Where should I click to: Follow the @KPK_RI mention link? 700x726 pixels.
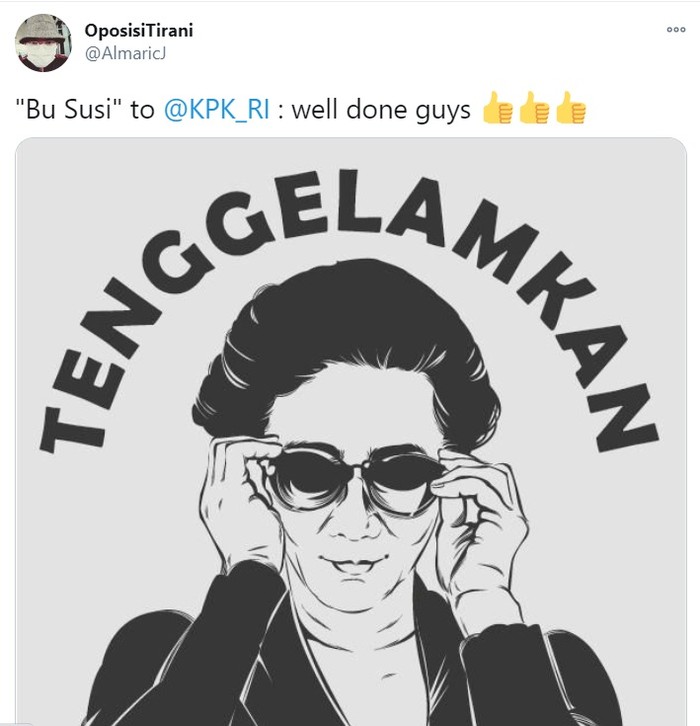click(x=215, y=110)
